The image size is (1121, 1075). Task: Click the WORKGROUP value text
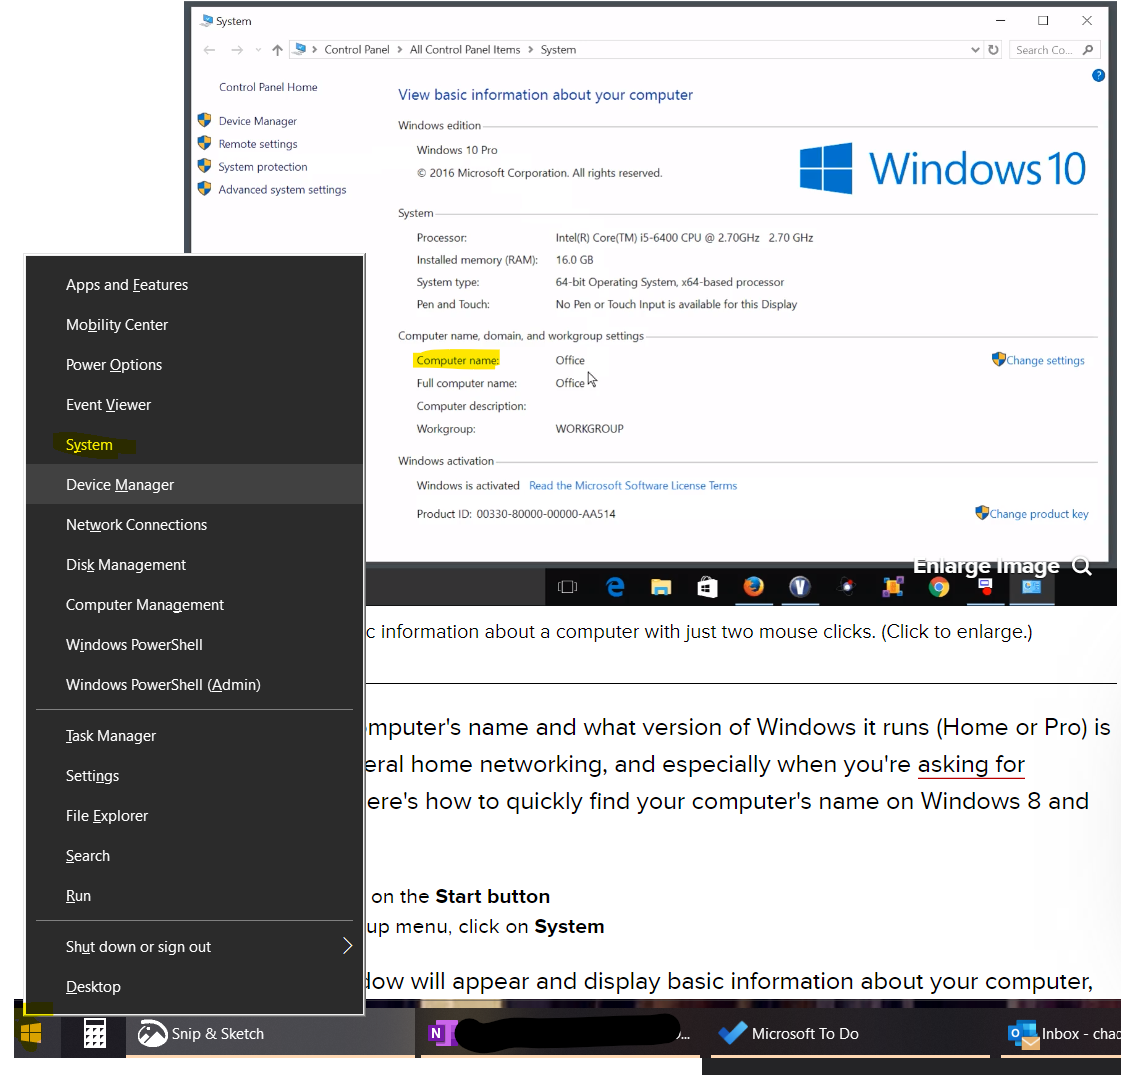click(x=589, y=429)
